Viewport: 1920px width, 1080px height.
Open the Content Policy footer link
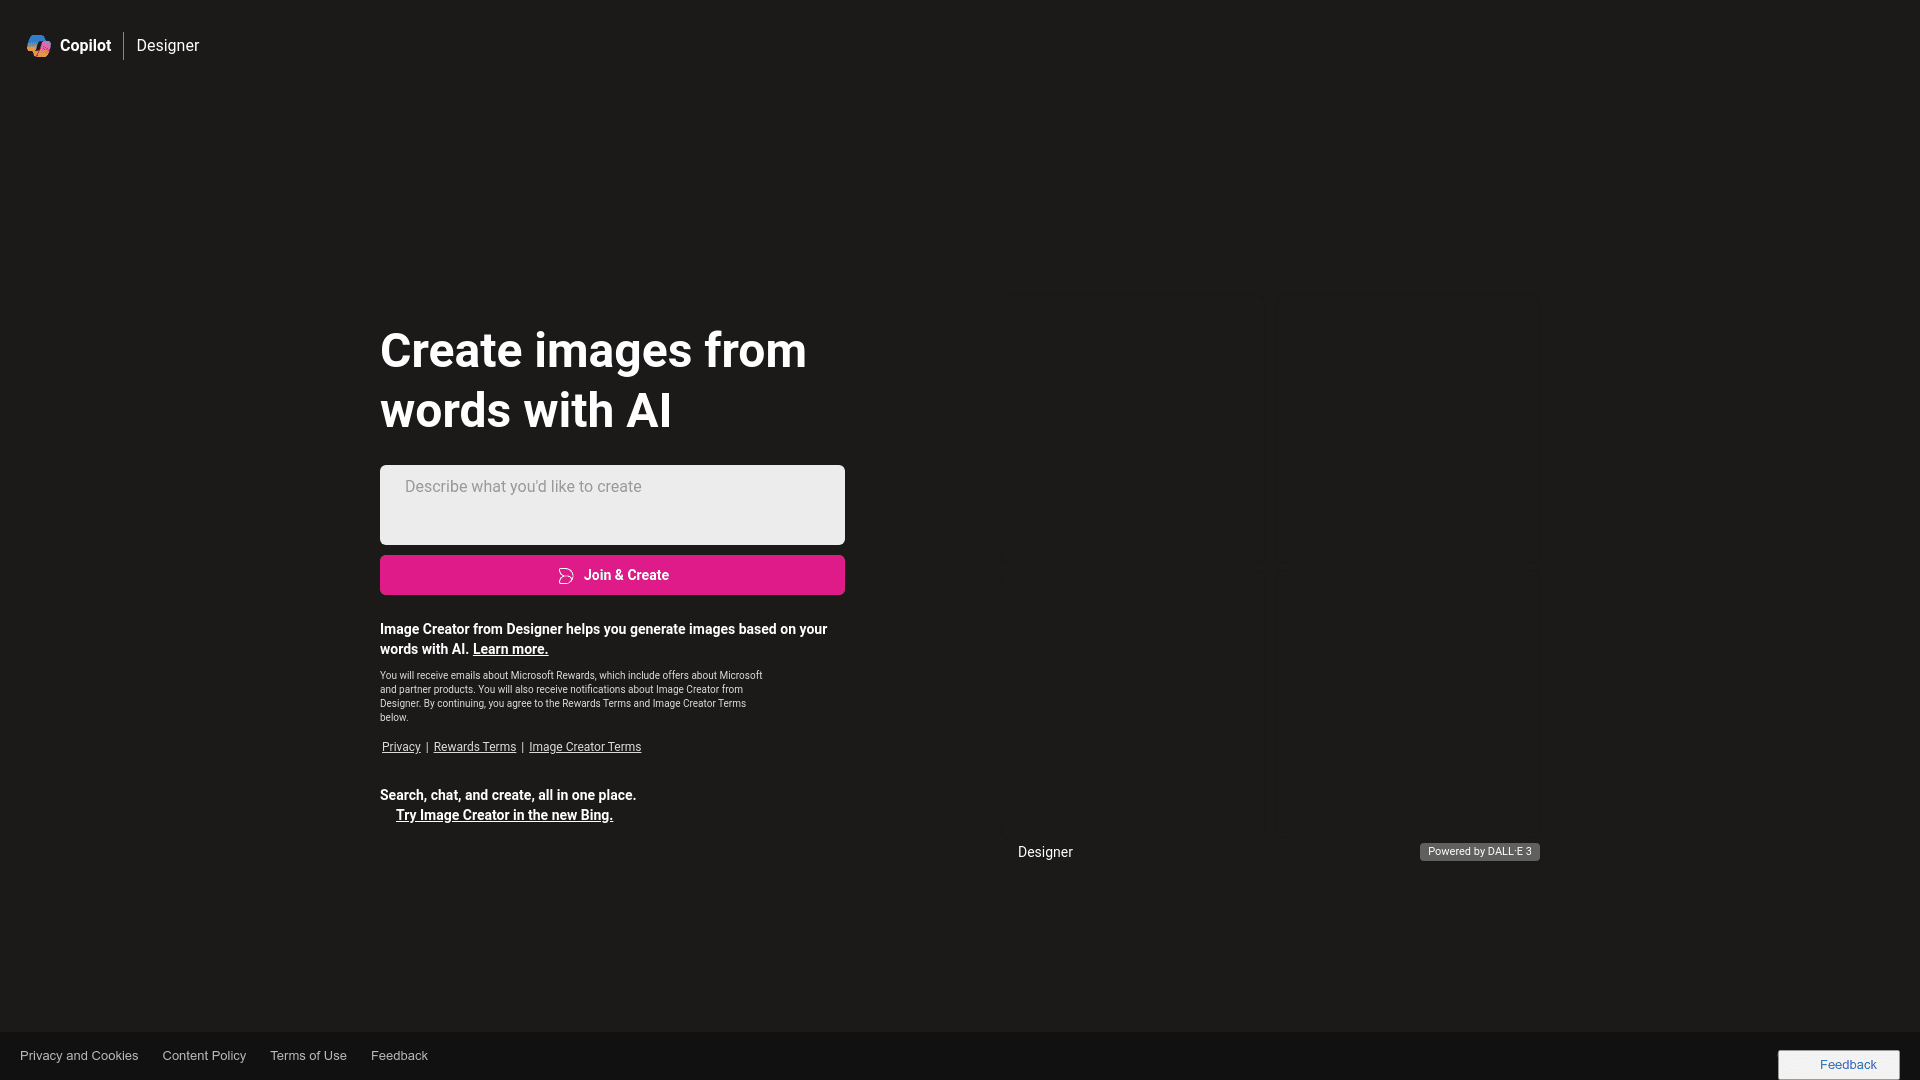click(x=203, y=1055)
